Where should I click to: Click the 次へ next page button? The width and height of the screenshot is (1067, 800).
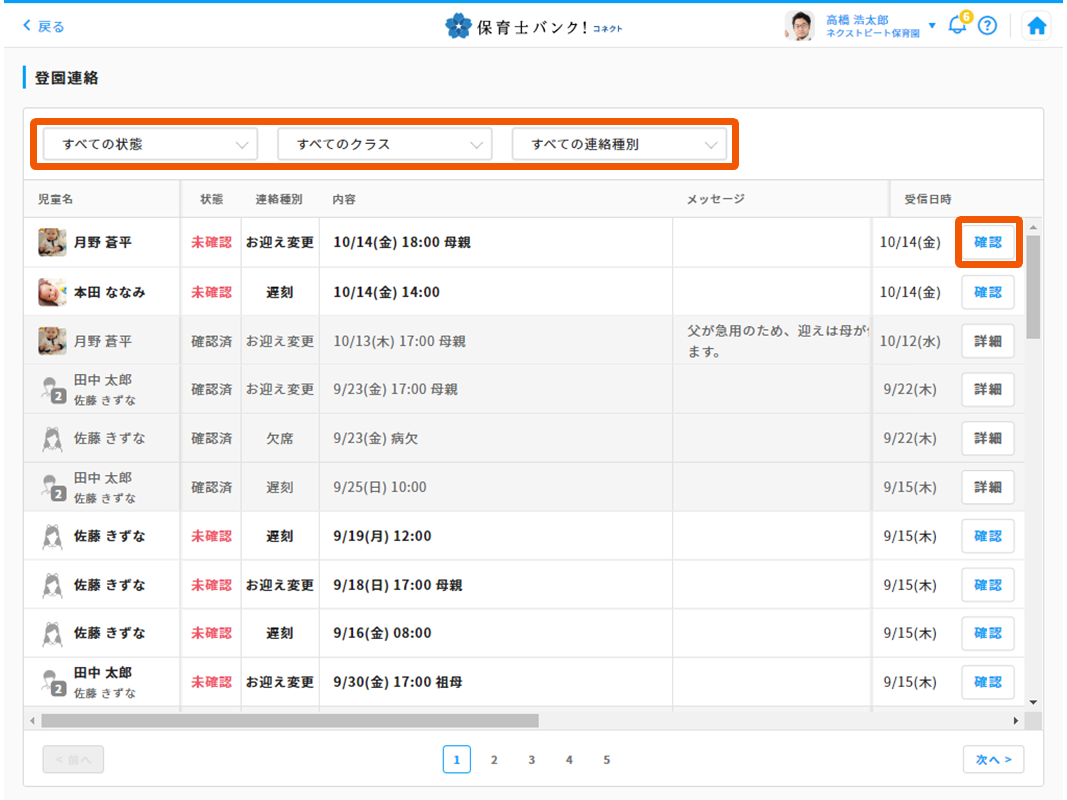click(993, 760)
